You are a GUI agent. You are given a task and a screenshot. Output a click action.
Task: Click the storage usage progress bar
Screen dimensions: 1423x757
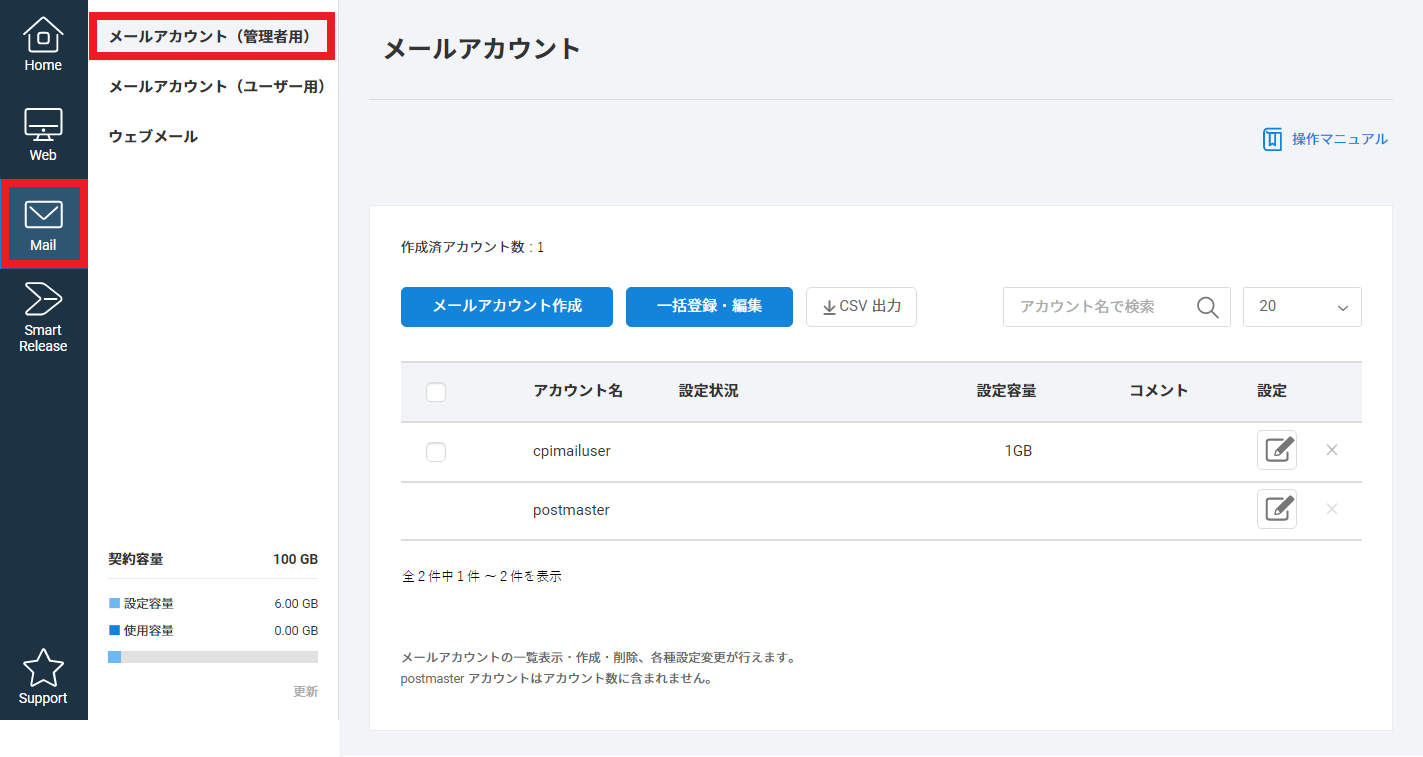213,657
